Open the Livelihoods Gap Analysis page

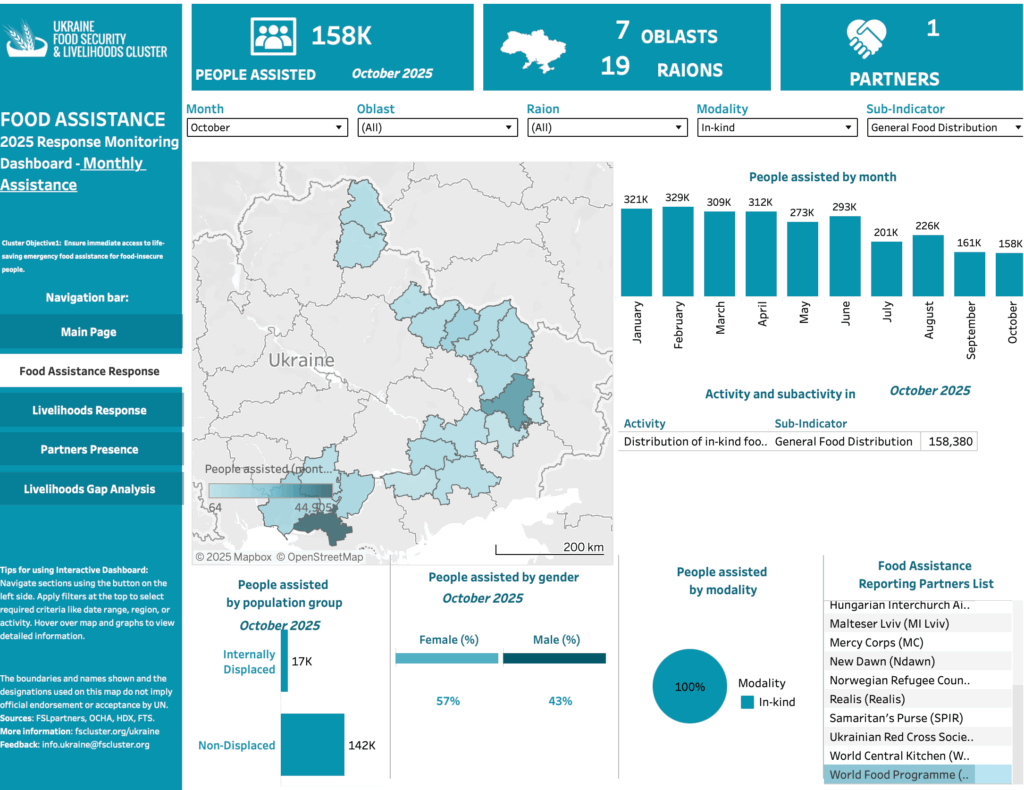(90, 489)
